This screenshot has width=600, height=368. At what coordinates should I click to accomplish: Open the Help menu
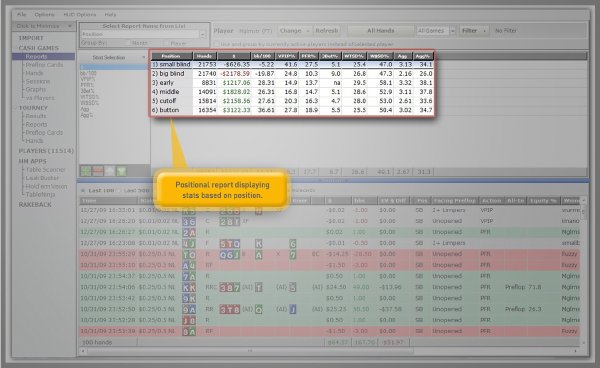pyautogui.click(x=110, y=15)
